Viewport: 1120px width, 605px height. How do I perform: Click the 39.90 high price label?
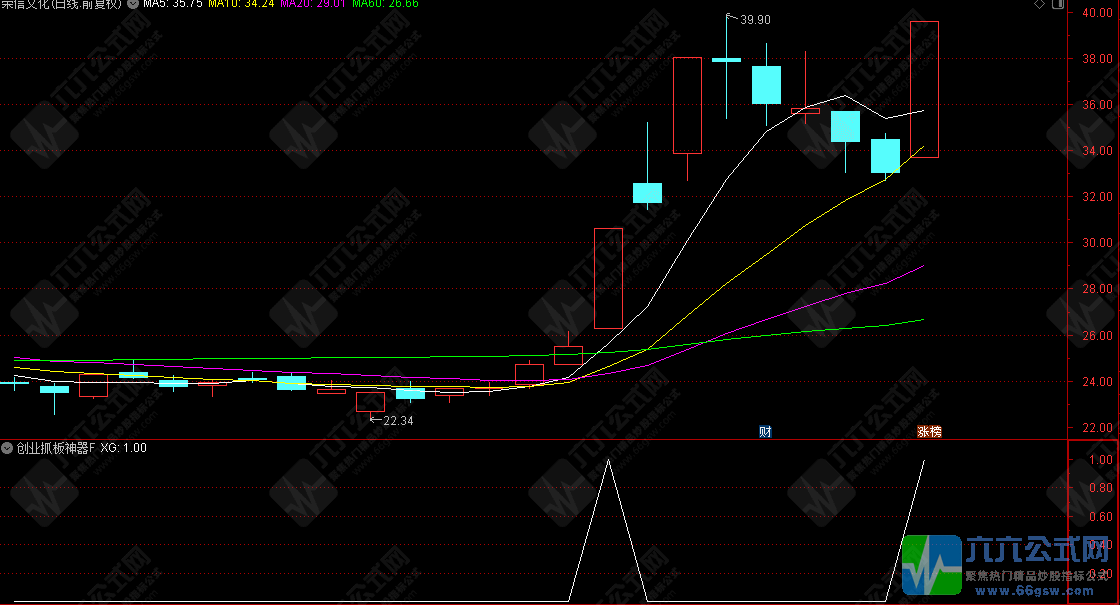click(755, 19)
